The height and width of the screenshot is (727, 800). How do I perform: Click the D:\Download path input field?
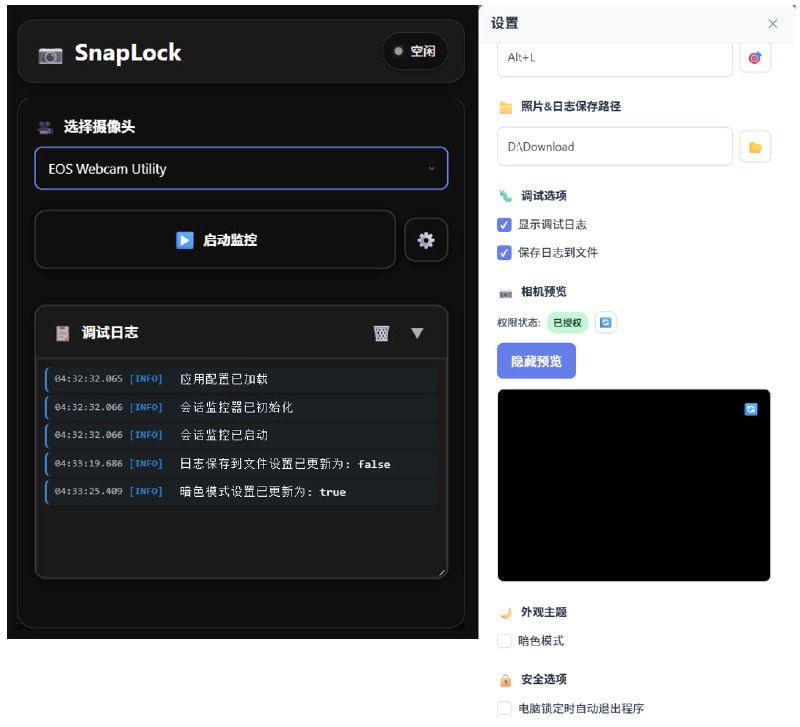click(x=614, y=146)
